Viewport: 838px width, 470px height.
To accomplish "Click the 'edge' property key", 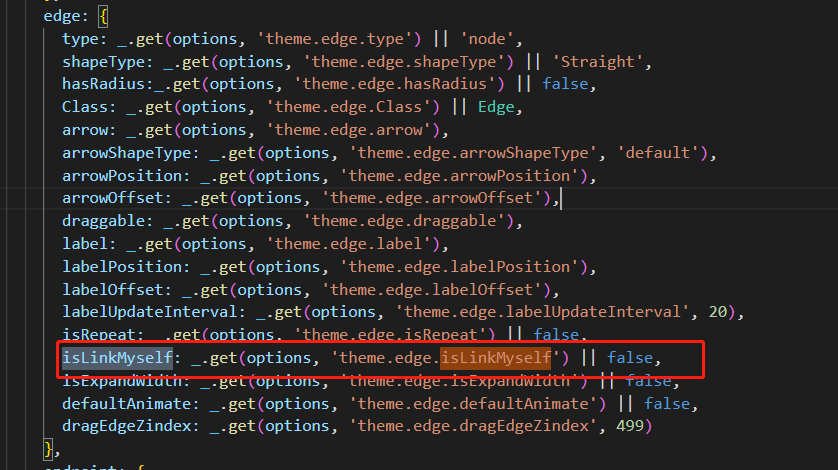I will pyautogui.click(x=61, y=16).
